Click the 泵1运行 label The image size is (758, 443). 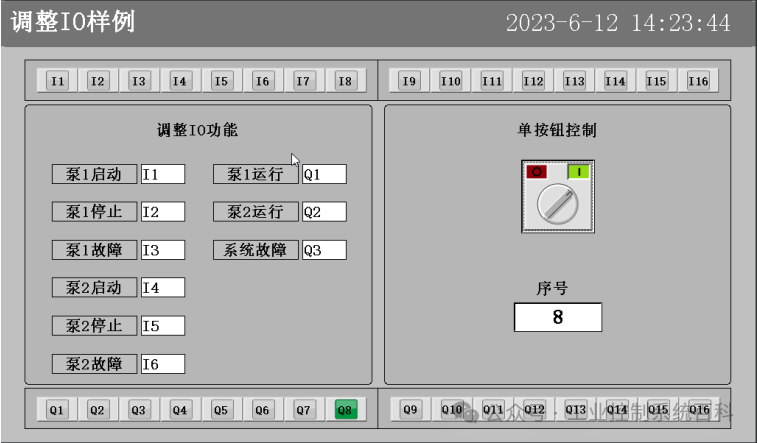point(256,174)
